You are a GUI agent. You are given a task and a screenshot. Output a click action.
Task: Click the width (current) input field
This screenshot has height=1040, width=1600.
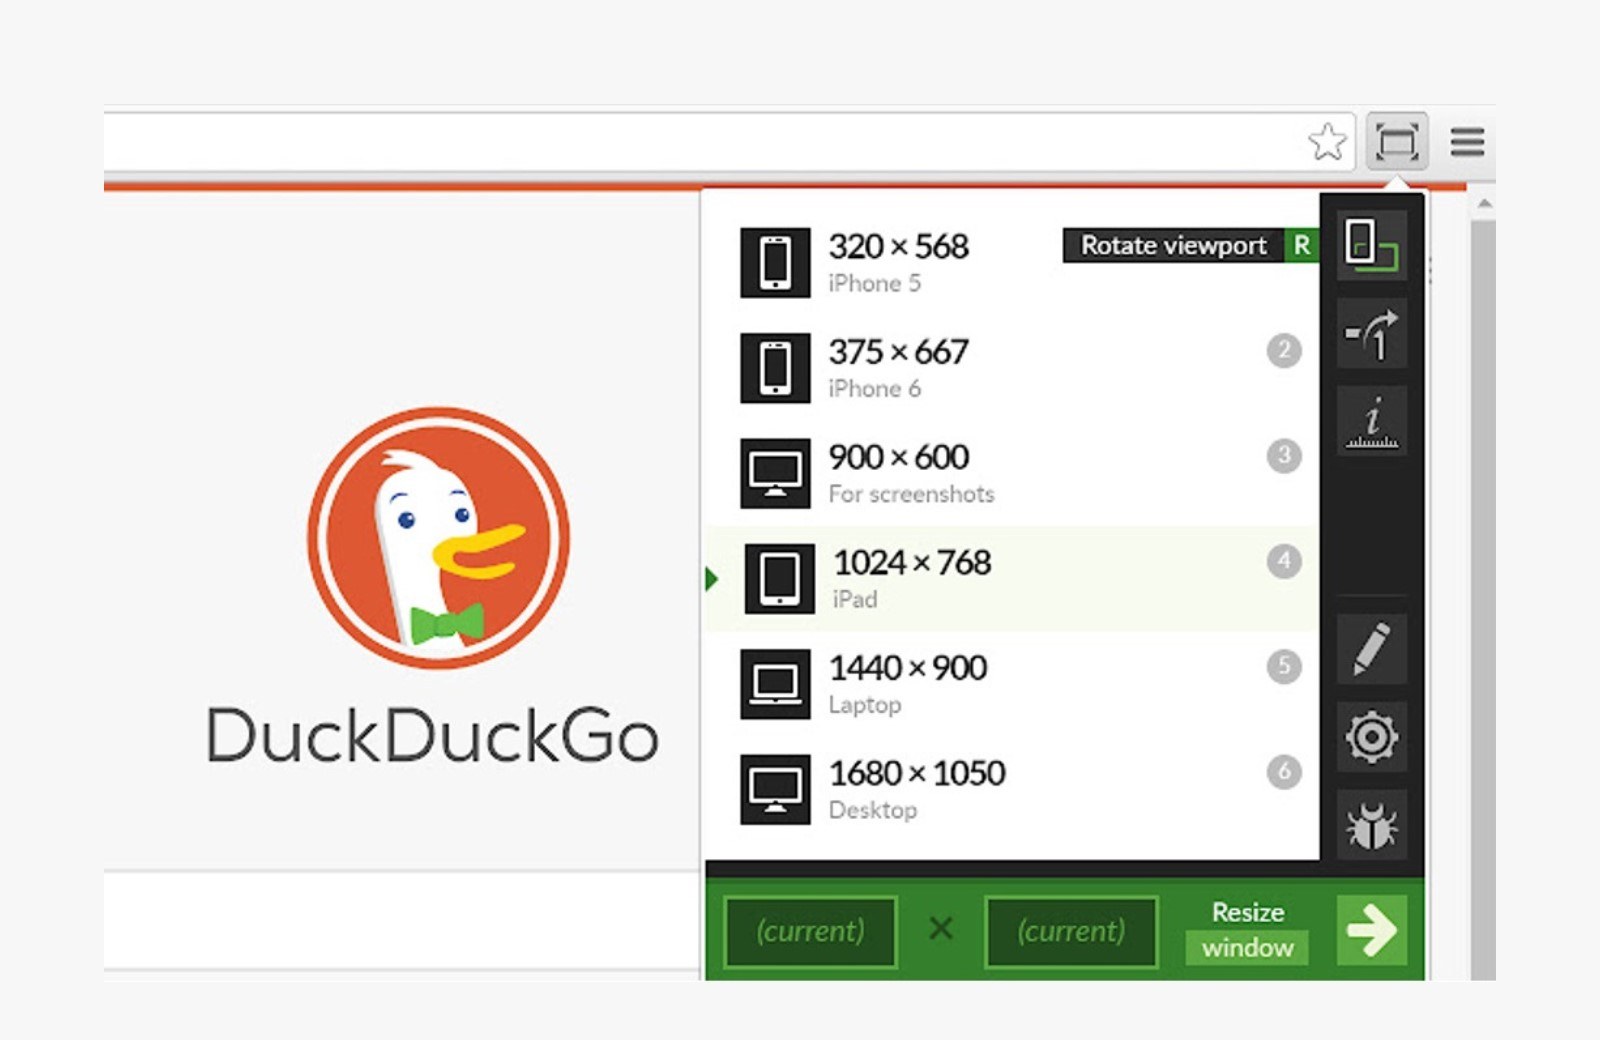810,931
